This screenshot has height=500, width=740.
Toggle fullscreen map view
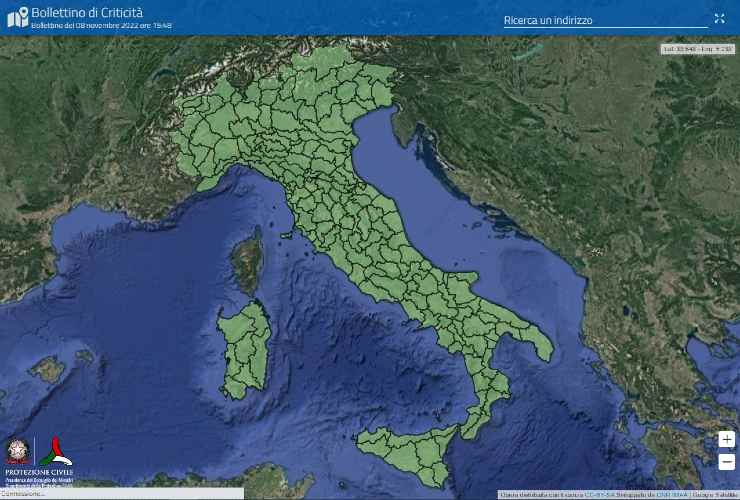tap(719, 19)
